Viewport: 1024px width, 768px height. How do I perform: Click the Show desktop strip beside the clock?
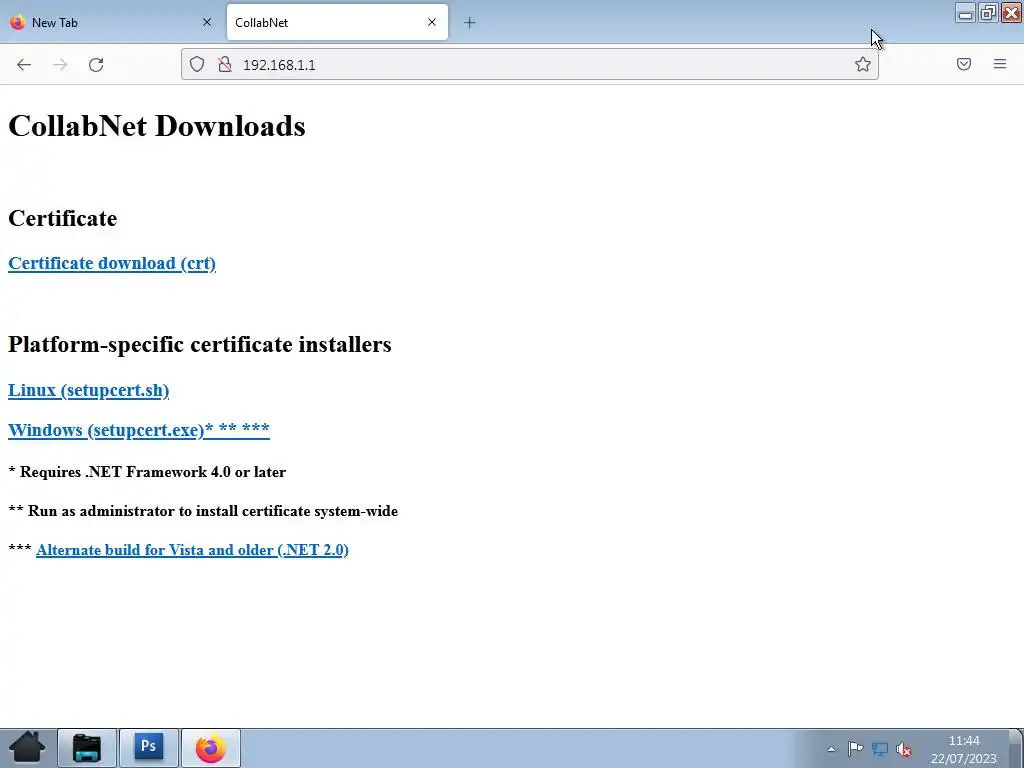[1016, 748]
